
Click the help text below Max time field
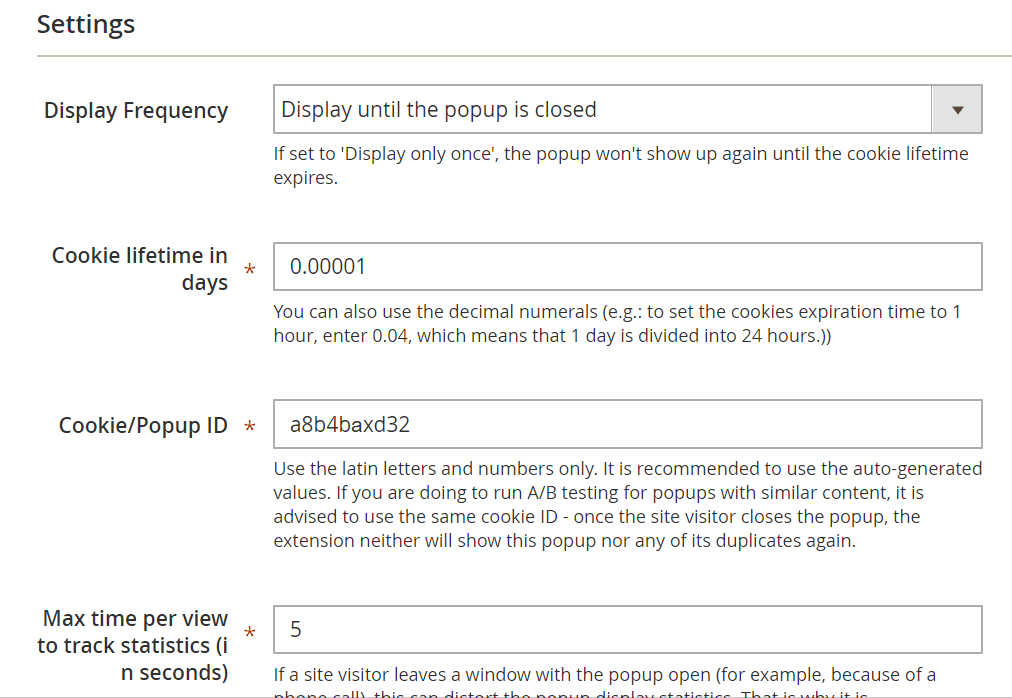pyautogui.click(x=604, y=676)
